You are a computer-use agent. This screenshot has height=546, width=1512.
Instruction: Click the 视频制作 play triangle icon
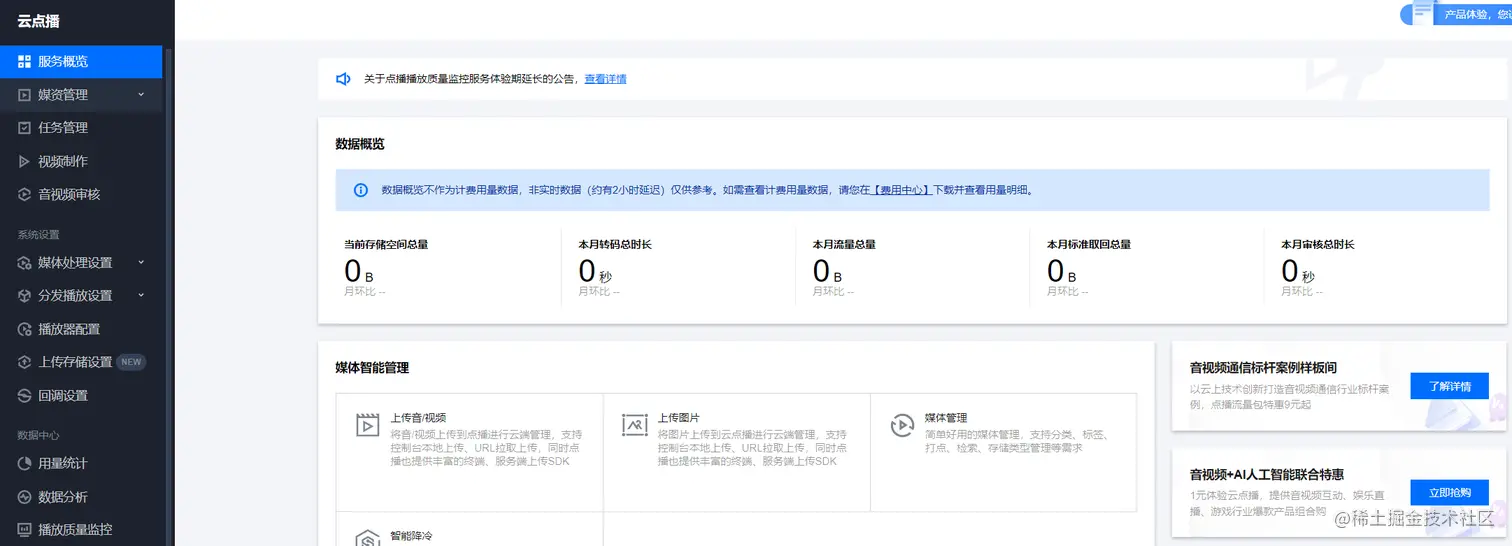(25, 161)
